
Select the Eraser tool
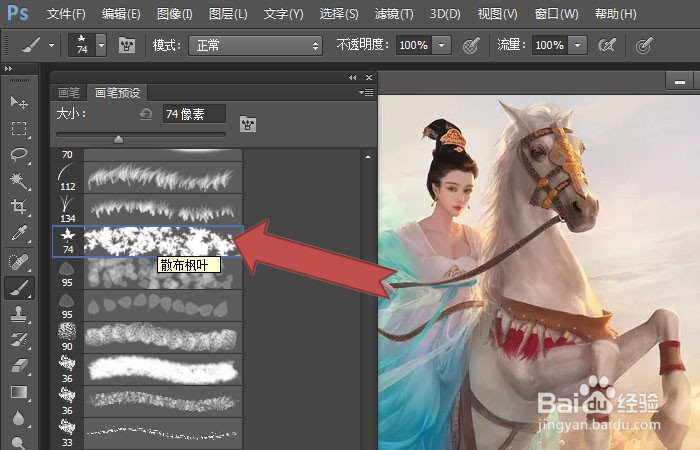(19, 366)
